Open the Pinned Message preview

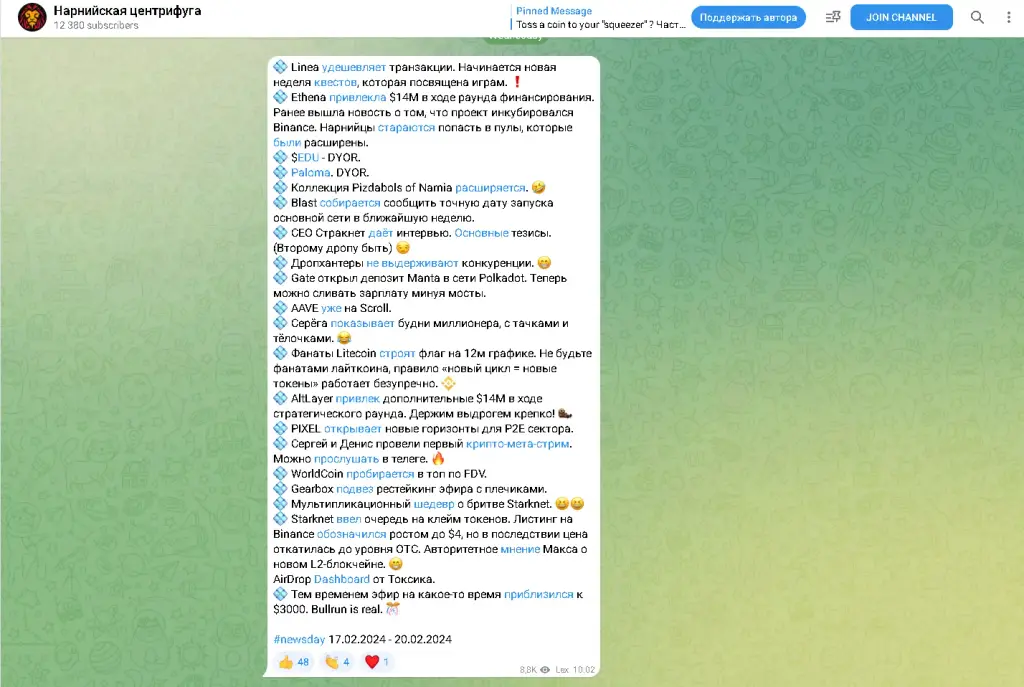point(598,18)
